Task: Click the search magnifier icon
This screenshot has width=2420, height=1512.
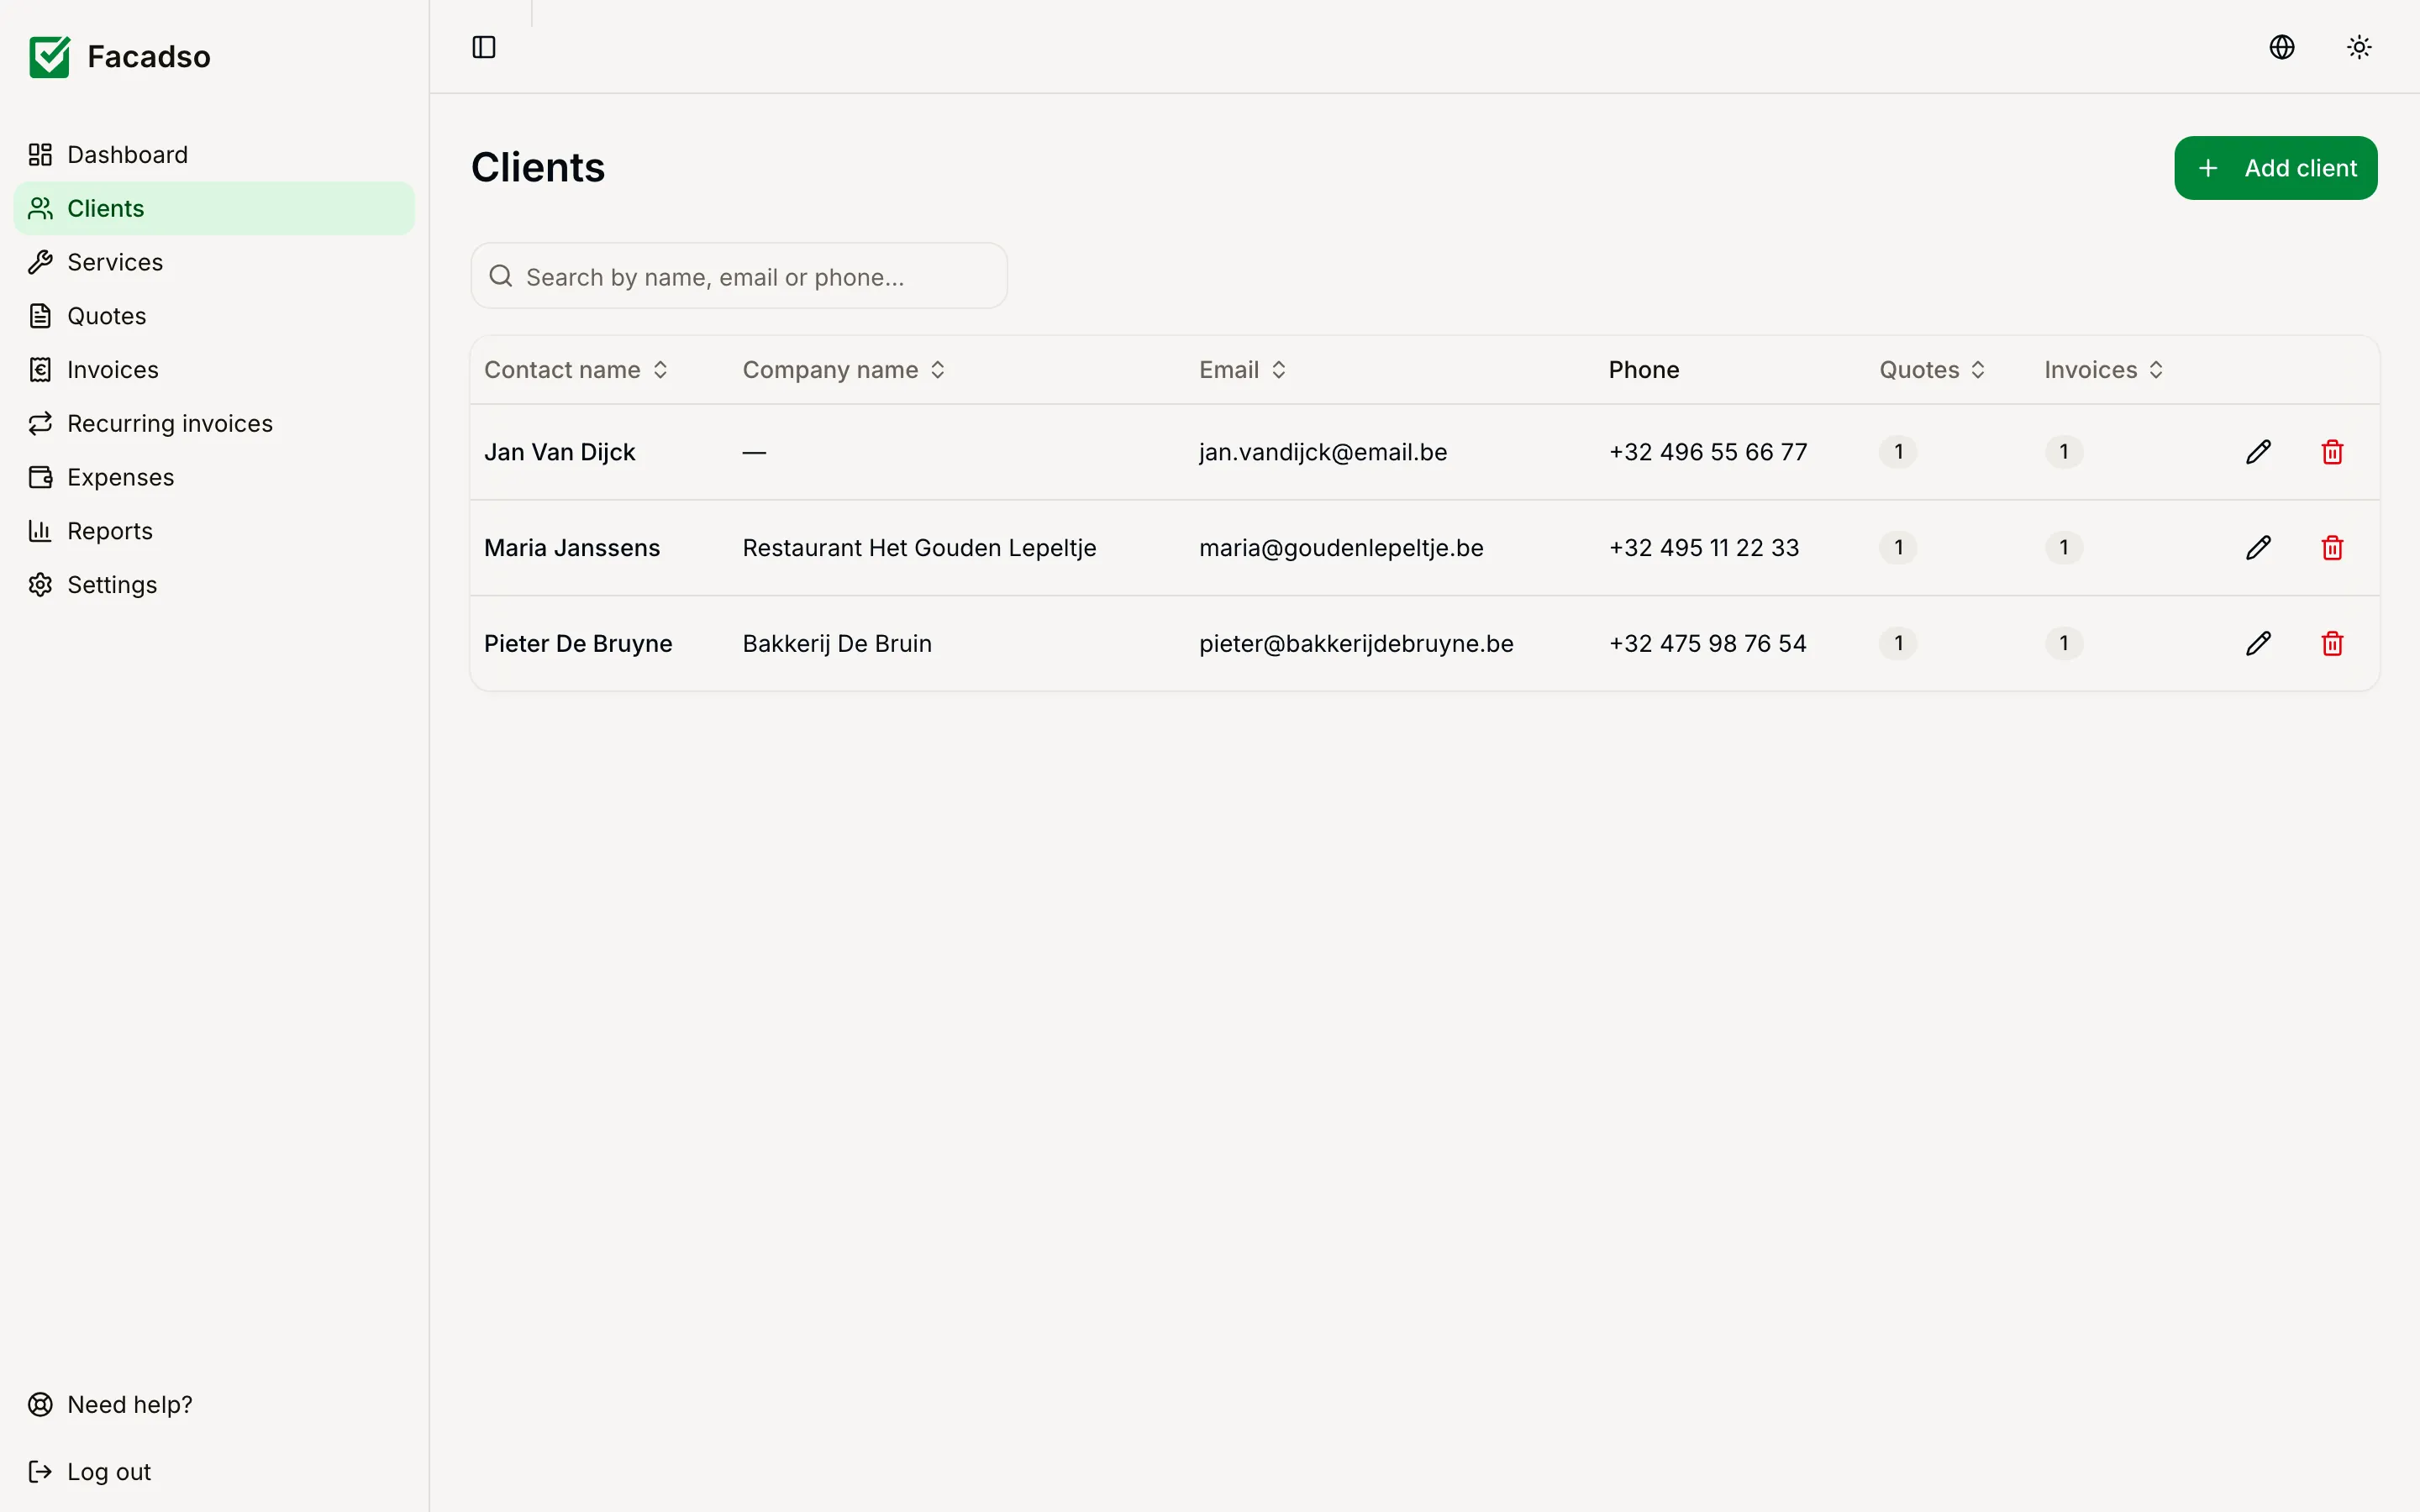Action: point(501,276)
